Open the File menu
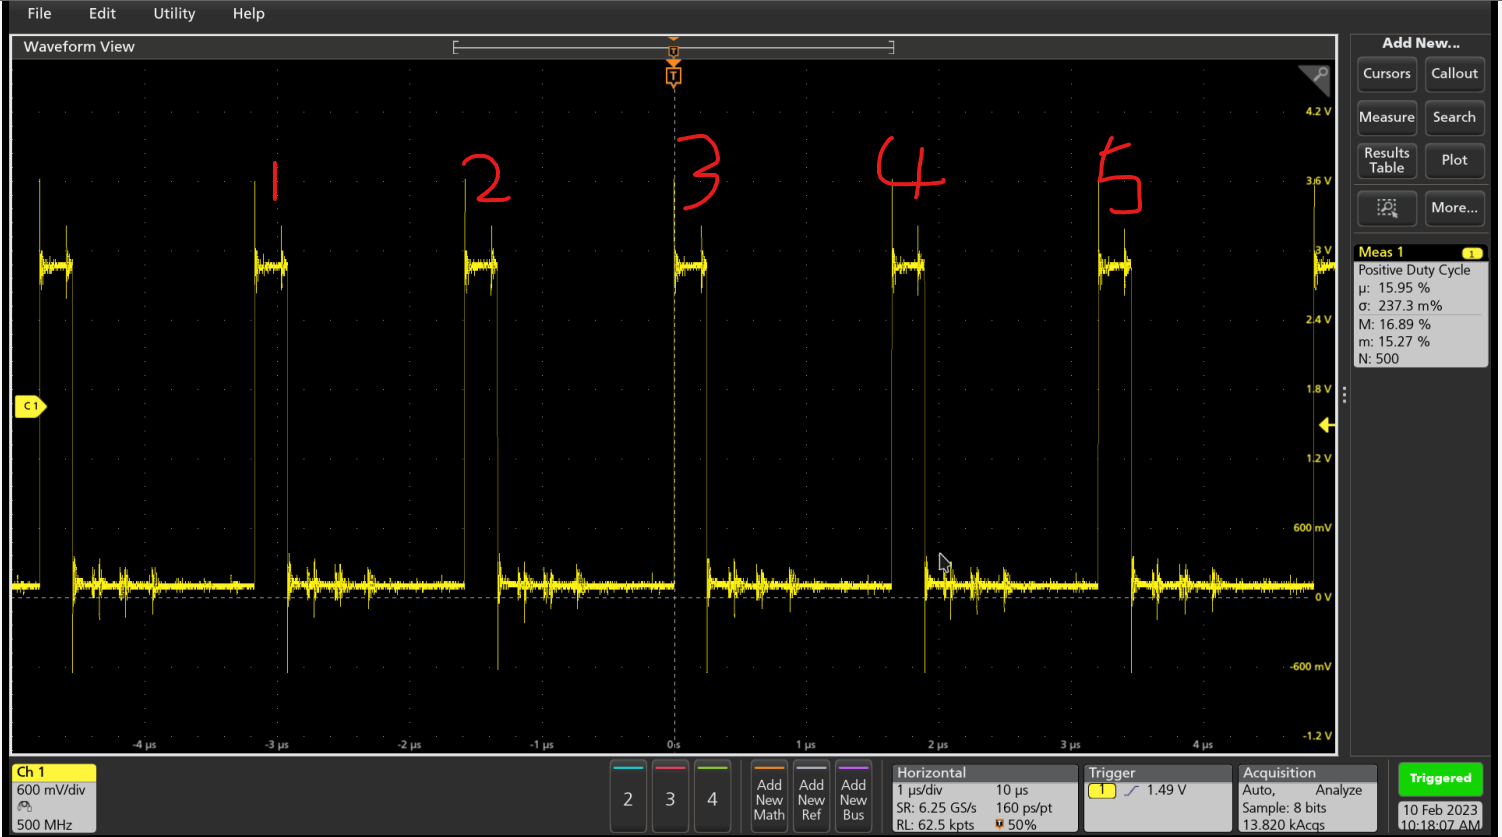Screen dimensions: 1502x837 click(x=39, y=13)
